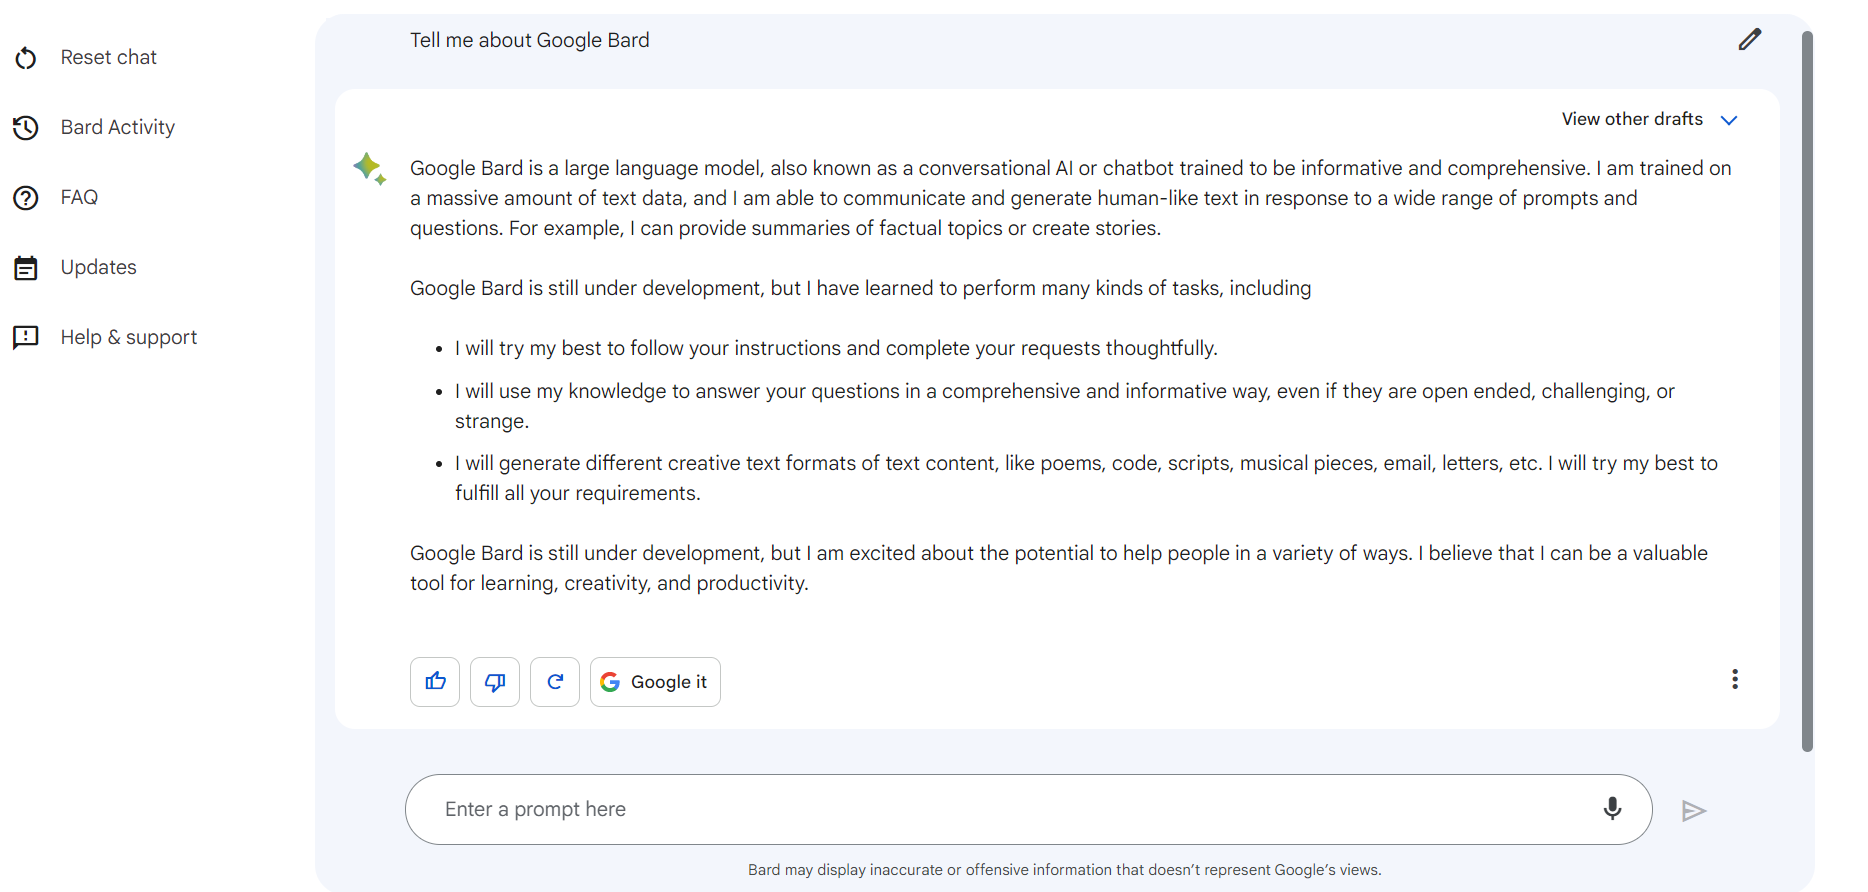Image resolution: width=1868 pixels, height=892 pixels.
Task: Click the Reset chat circular arrow icon
Action: (26, 58)
